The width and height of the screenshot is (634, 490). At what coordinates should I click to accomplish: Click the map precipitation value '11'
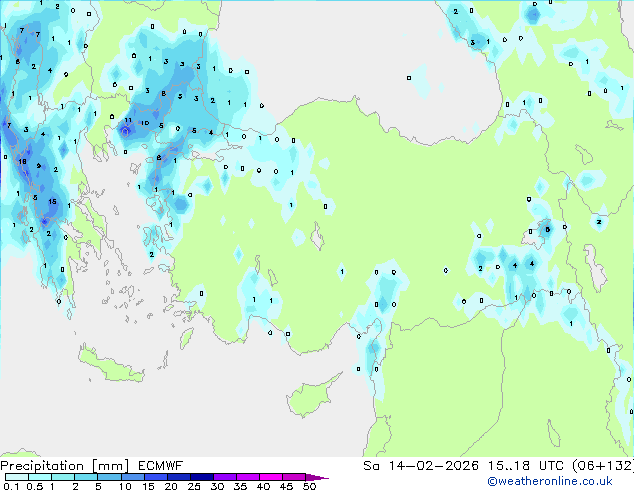128,120
